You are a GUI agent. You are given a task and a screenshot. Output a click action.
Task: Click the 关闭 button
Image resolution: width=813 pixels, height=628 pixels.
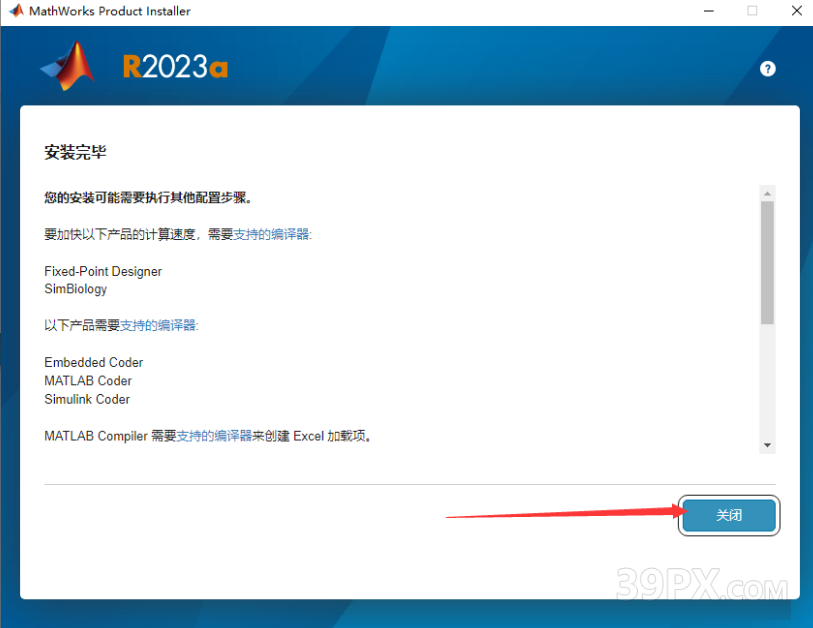tap(728, 515)
